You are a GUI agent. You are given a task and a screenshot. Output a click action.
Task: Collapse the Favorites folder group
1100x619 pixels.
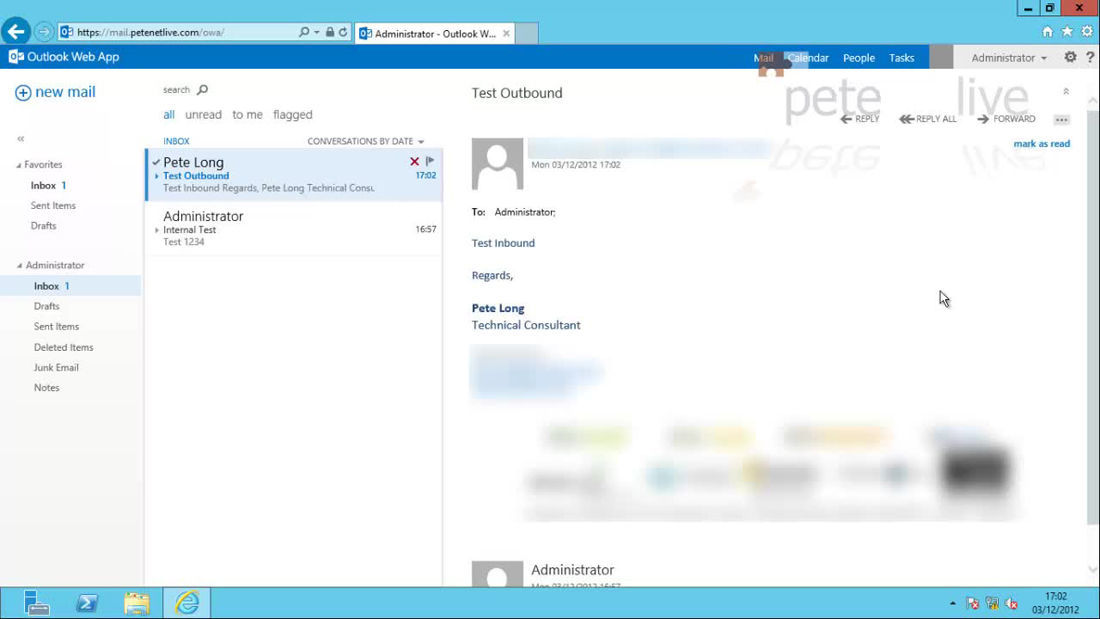point(19,165)
